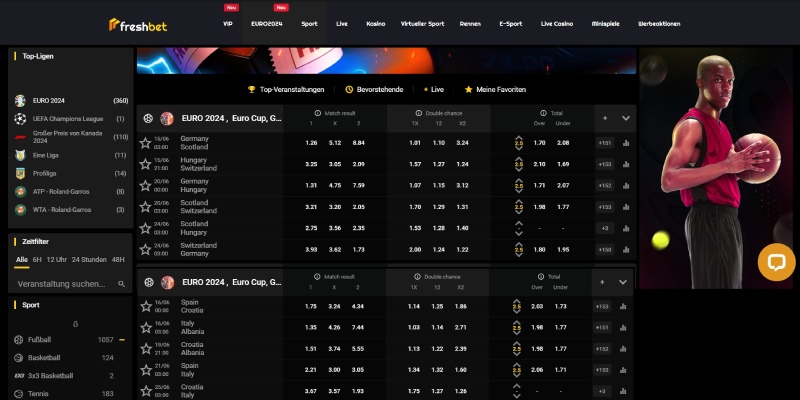This screenshot has height=400, width=800.
Task: Click the Basketball sidebar icon
Action: (x=18, y=358)
